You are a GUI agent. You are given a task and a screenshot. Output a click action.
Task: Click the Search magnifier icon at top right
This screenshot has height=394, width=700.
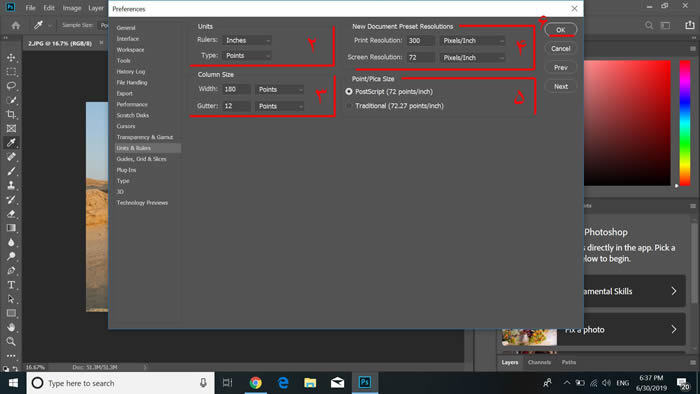[649, 25]
